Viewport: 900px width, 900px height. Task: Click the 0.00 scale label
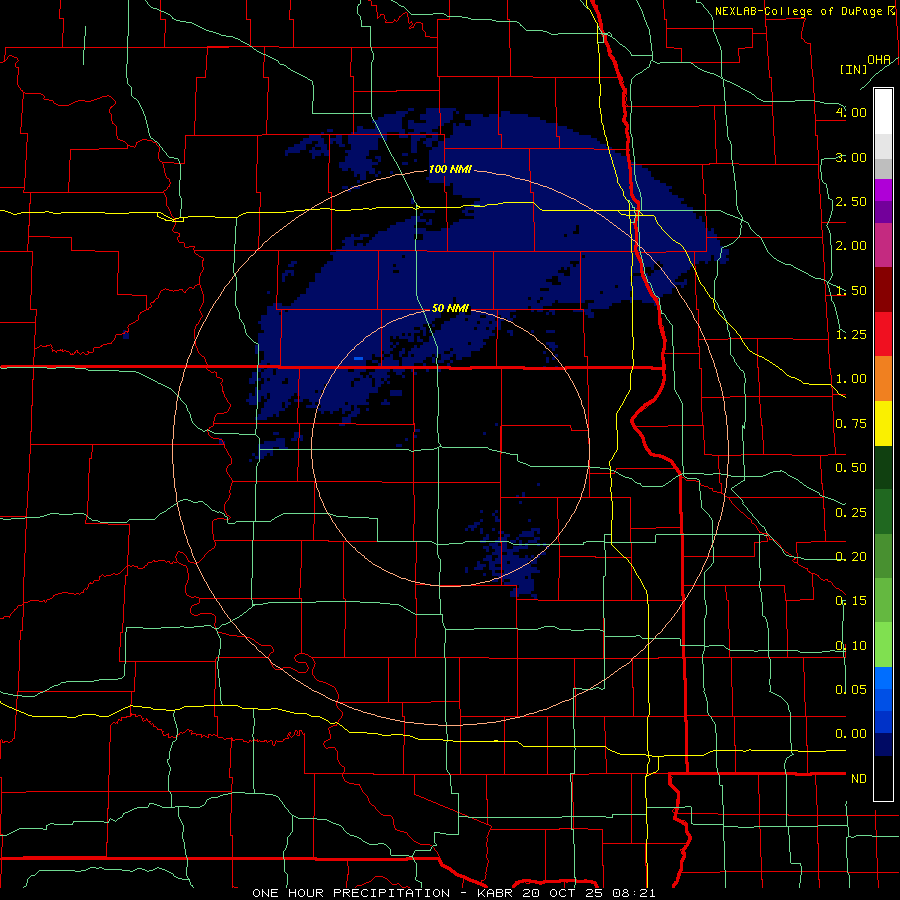(x=851, y=733)
